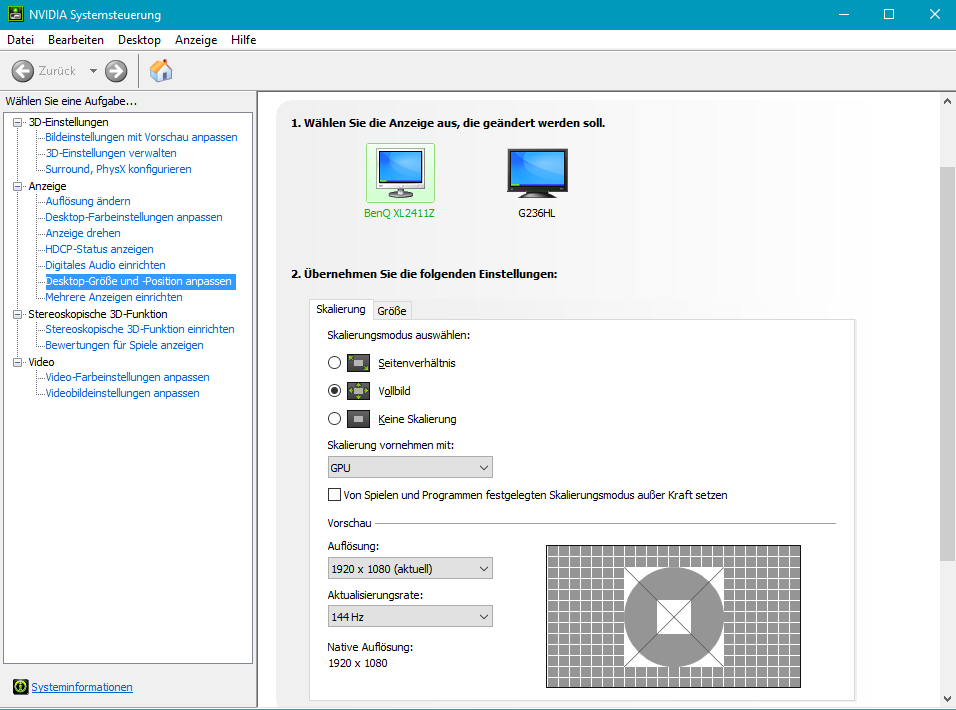Select the G236HL monitor icon
This screenshot has height=710, width=956.
537,173
